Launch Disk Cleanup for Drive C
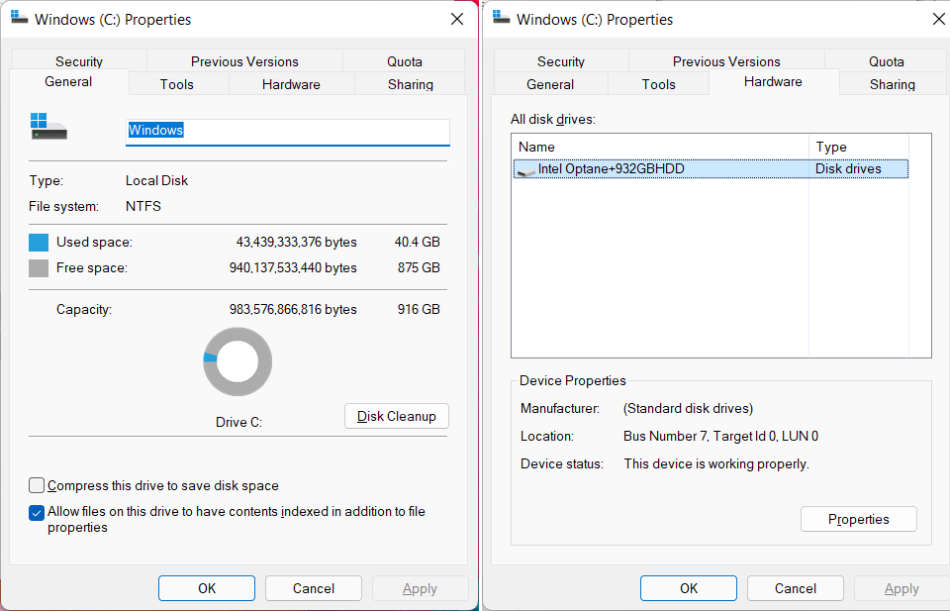Screen dimensions: 950x611 tap(397, 416)
